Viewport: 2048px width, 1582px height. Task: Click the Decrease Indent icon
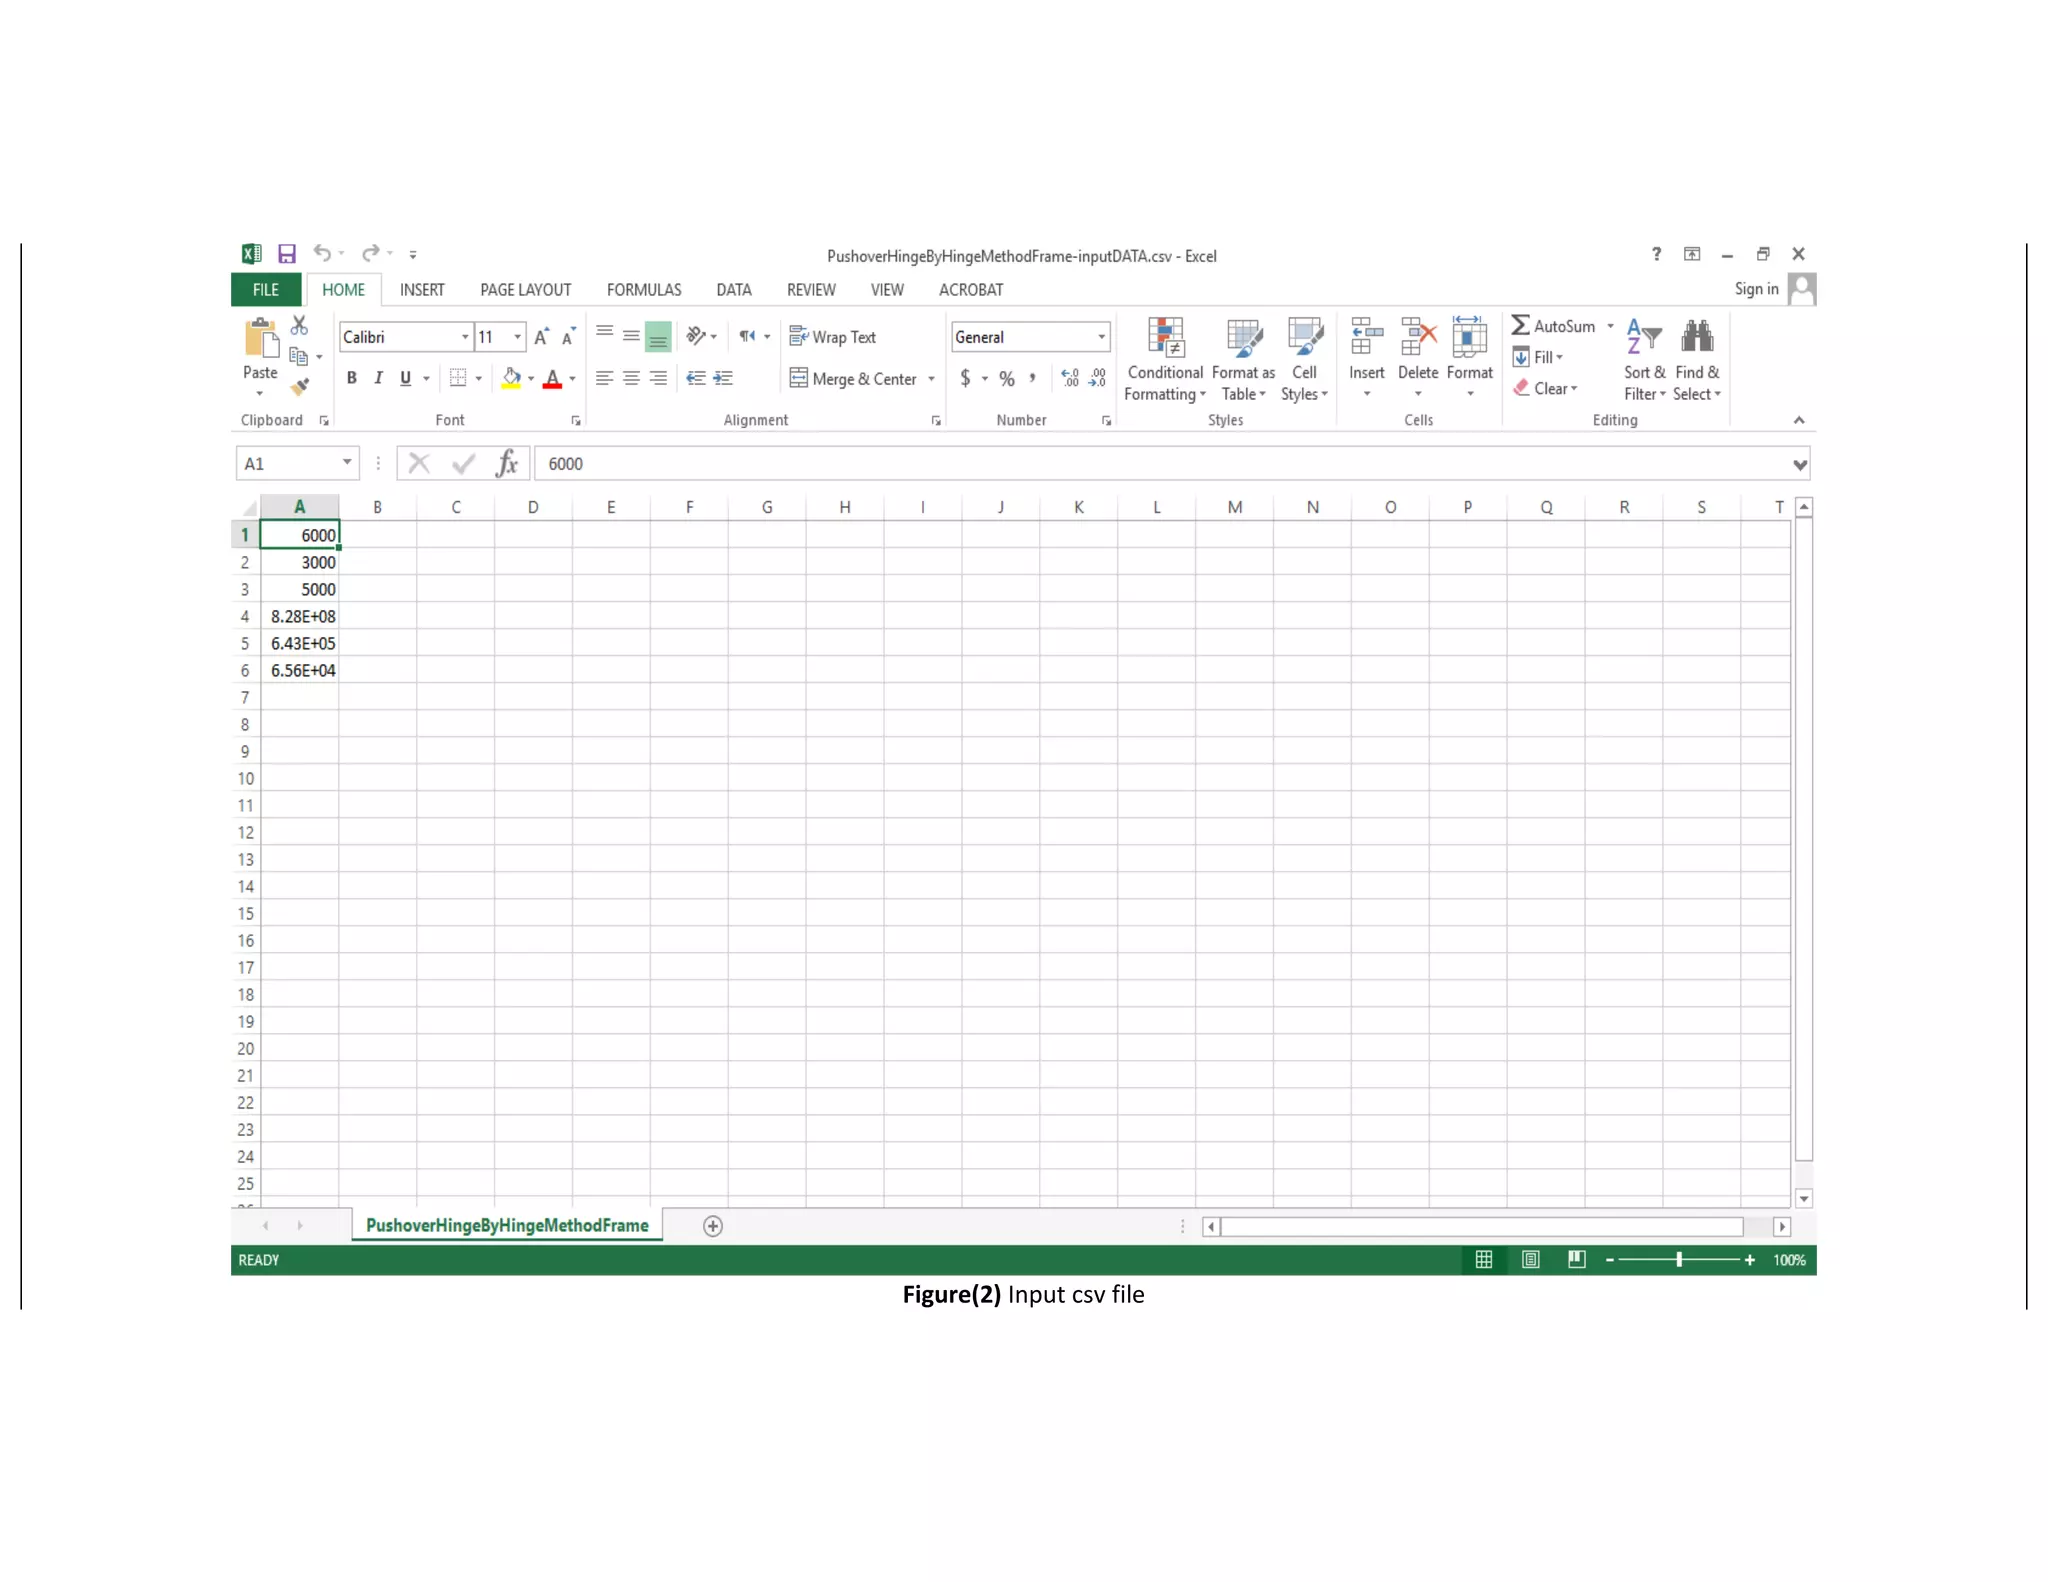pos(696,378)
